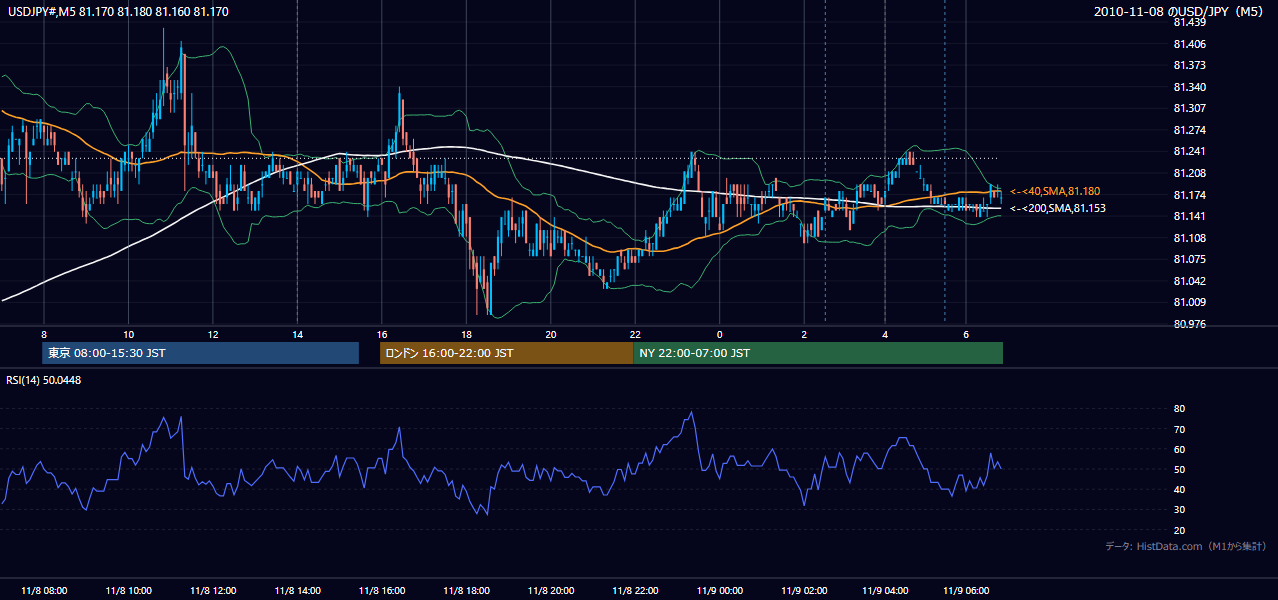This screenshot has width=1278, height=600.
Task: Click the 11/9 04:00 bottom time label
Action: coord(885,590)
